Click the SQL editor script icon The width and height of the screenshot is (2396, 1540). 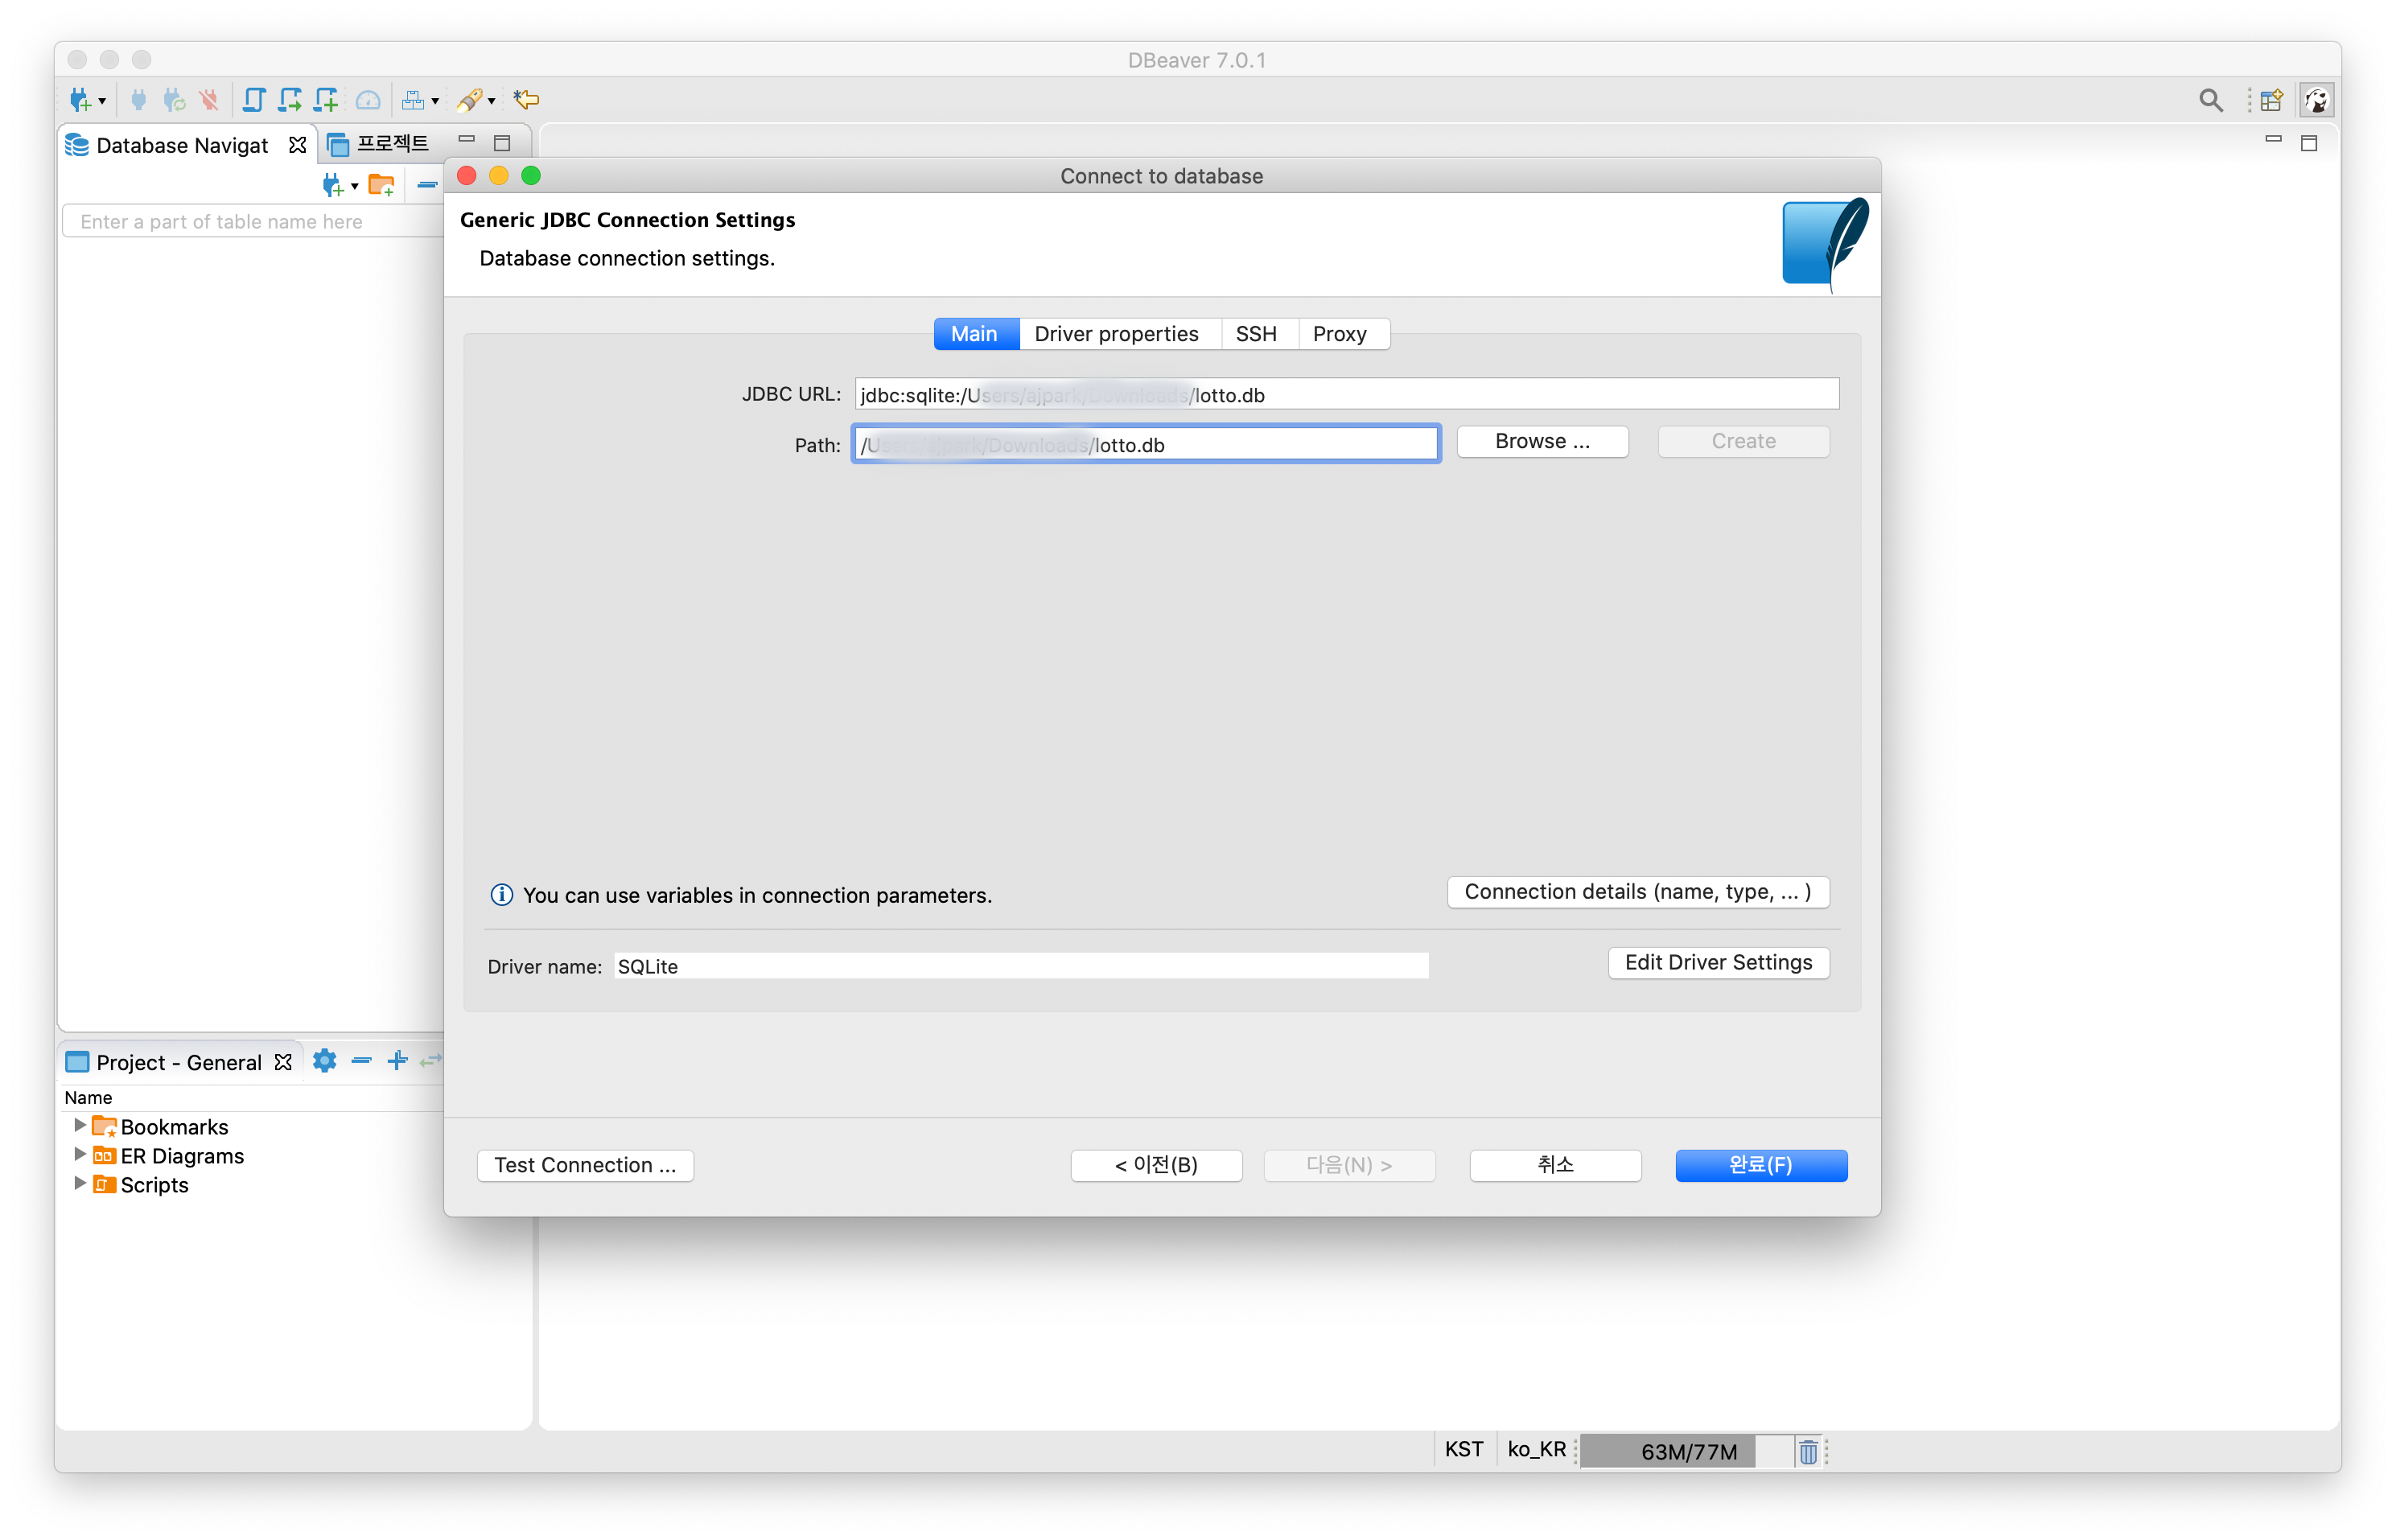click(x=254, y=100)
